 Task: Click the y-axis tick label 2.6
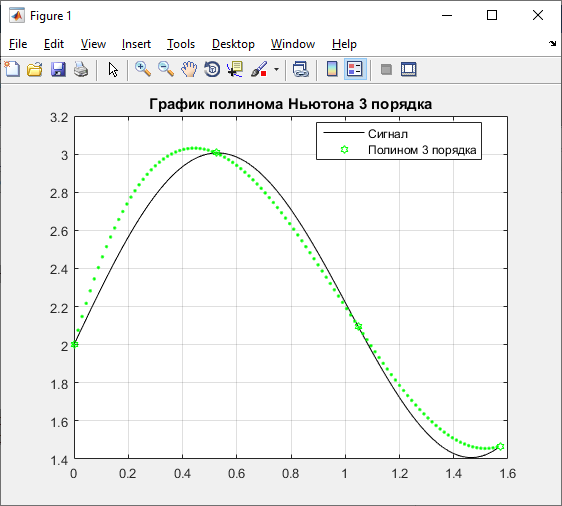(59, 231)
